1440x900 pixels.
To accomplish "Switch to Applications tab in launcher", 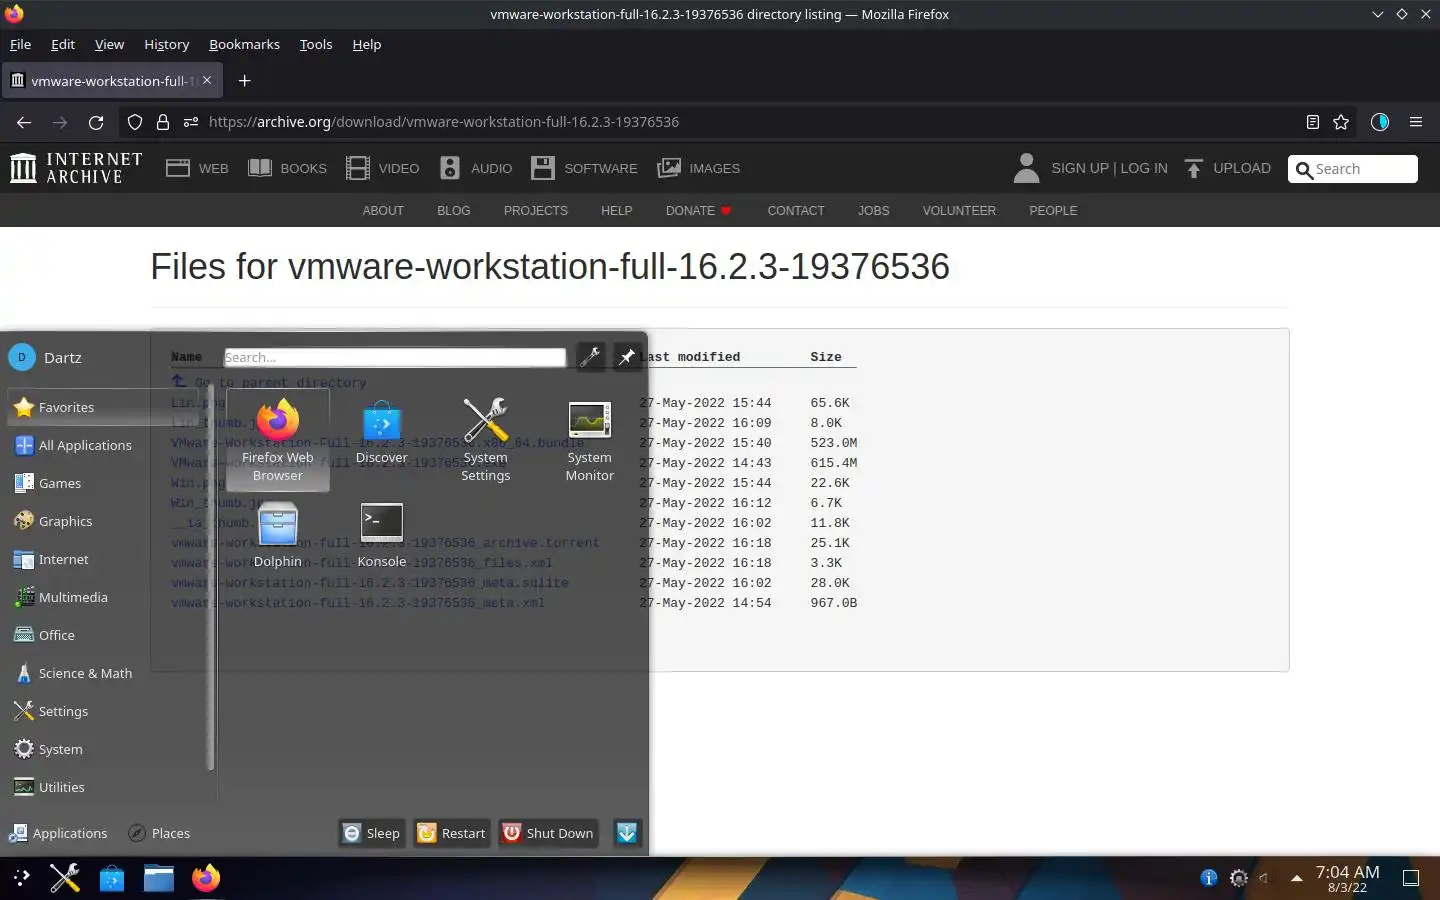I will click(x=58, y=833).
